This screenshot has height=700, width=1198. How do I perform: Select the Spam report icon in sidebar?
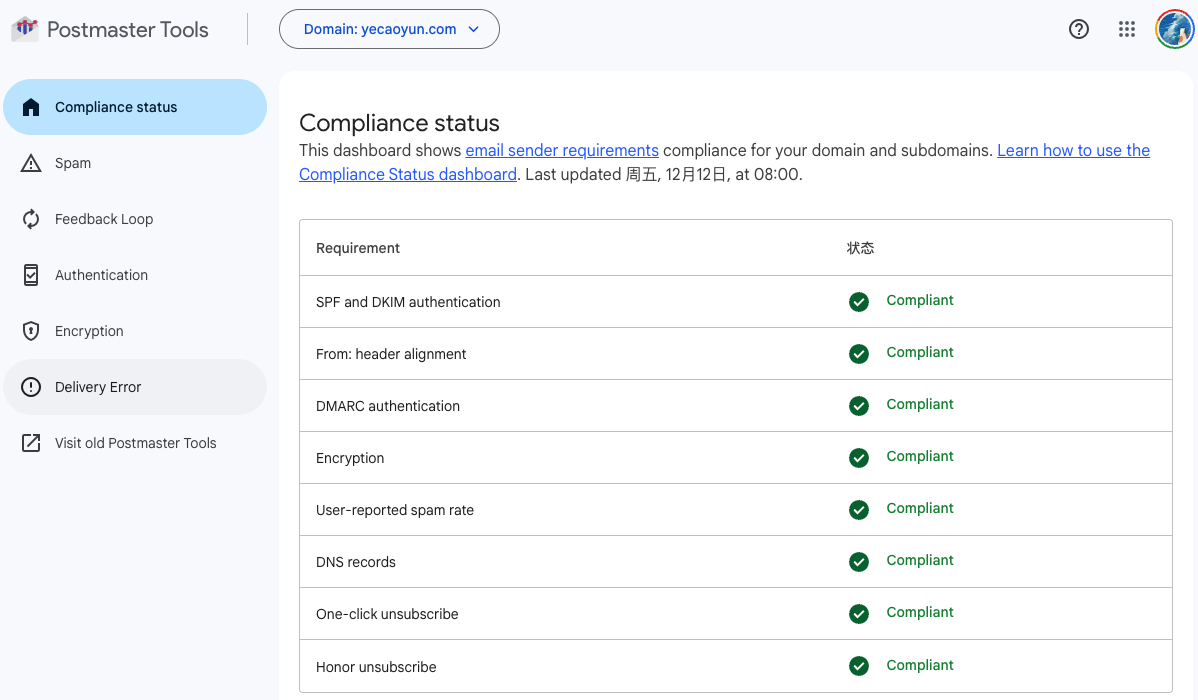(x=30, y=162)
